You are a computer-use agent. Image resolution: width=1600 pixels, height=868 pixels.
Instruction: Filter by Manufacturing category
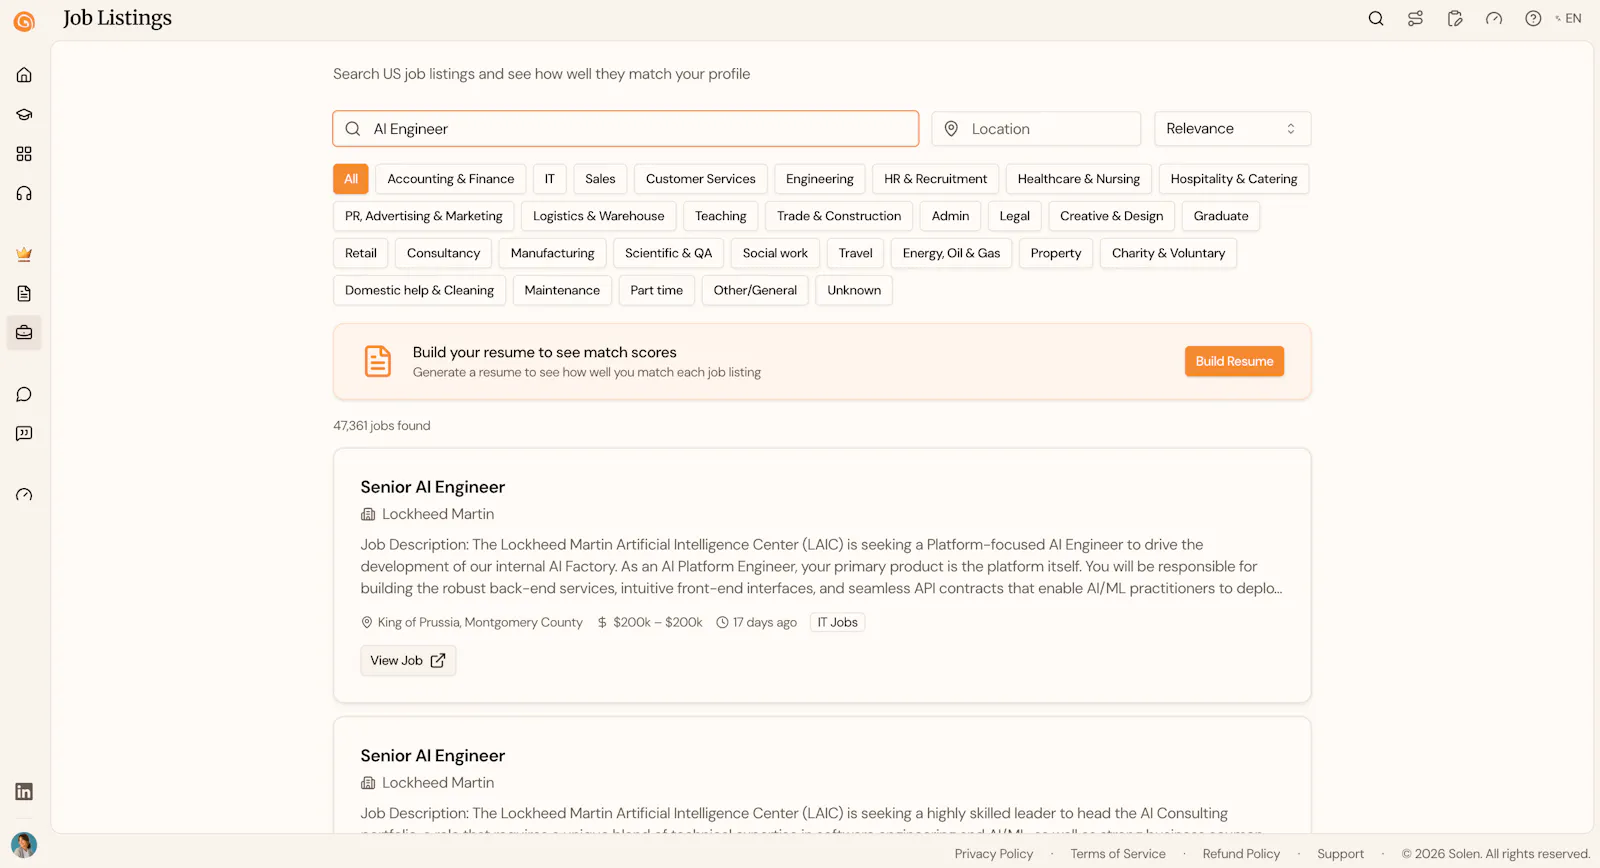pos(553,253)
